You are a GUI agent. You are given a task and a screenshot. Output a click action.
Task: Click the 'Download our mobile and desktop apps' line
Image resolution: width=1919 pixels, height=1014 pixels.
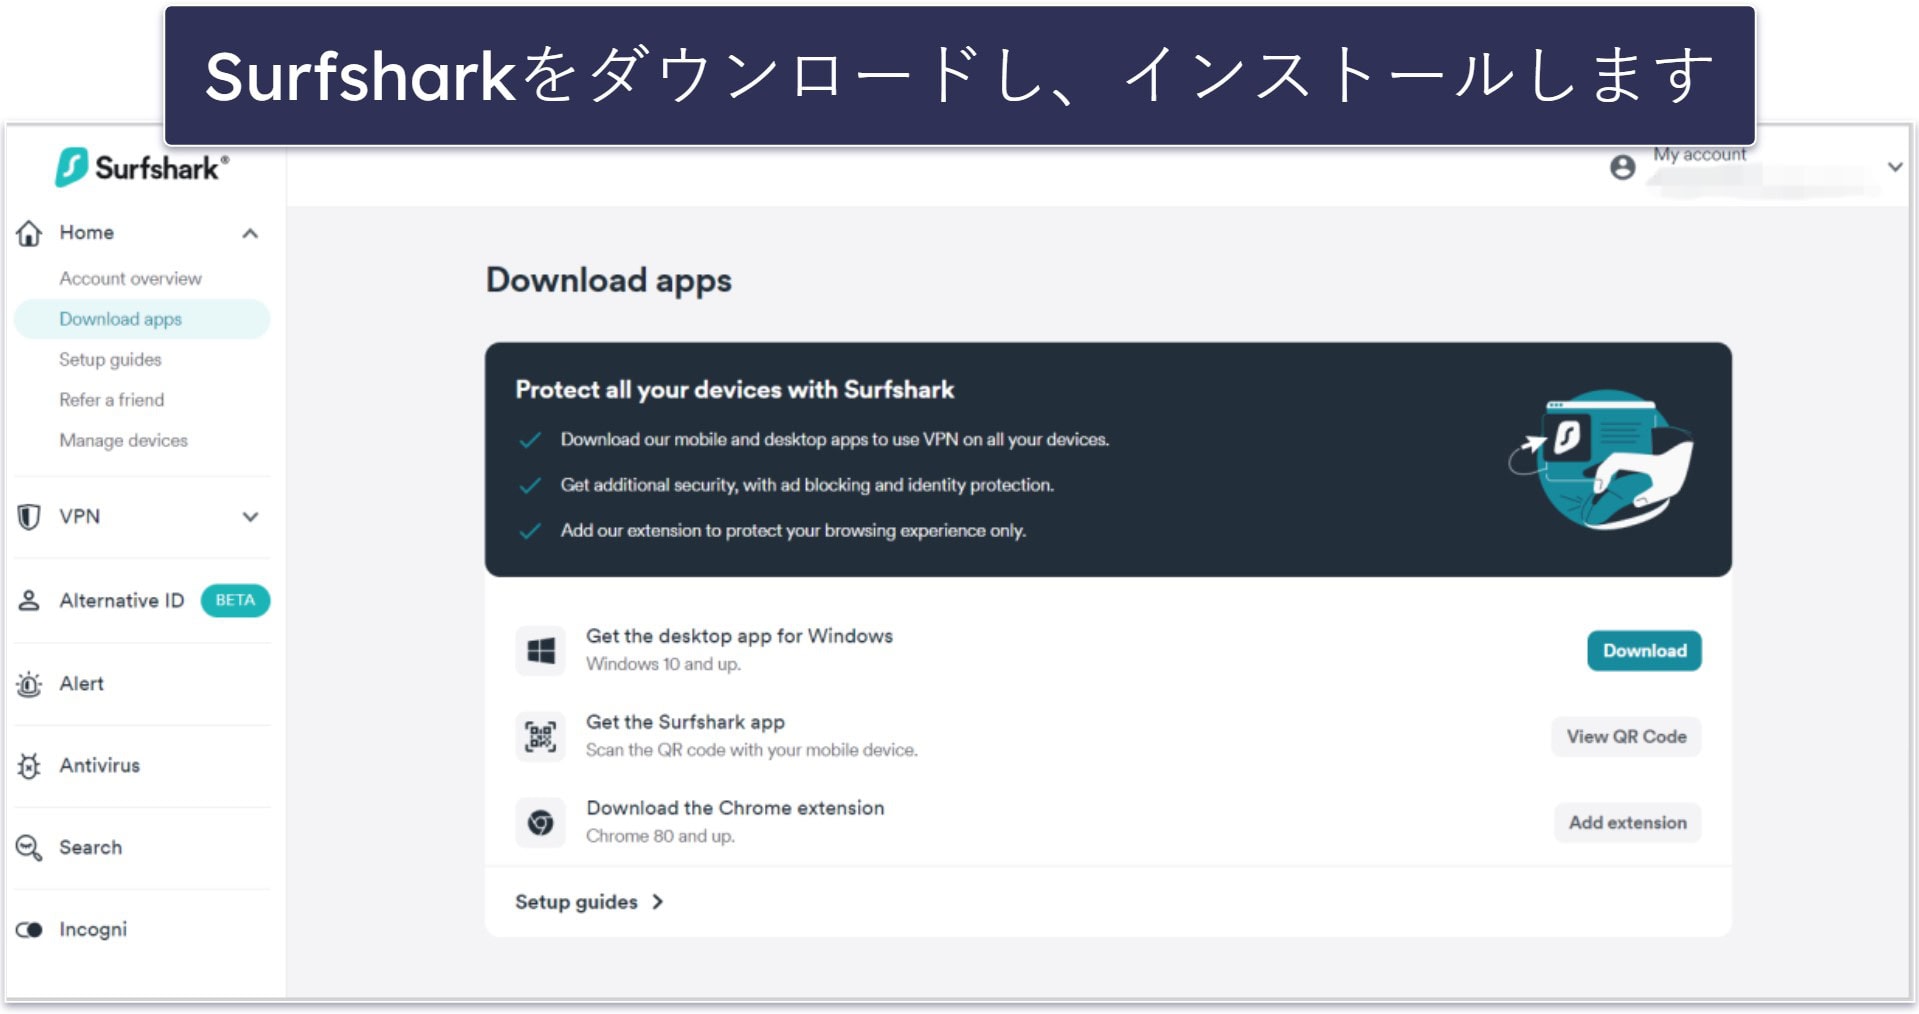(x=834, y=440)
